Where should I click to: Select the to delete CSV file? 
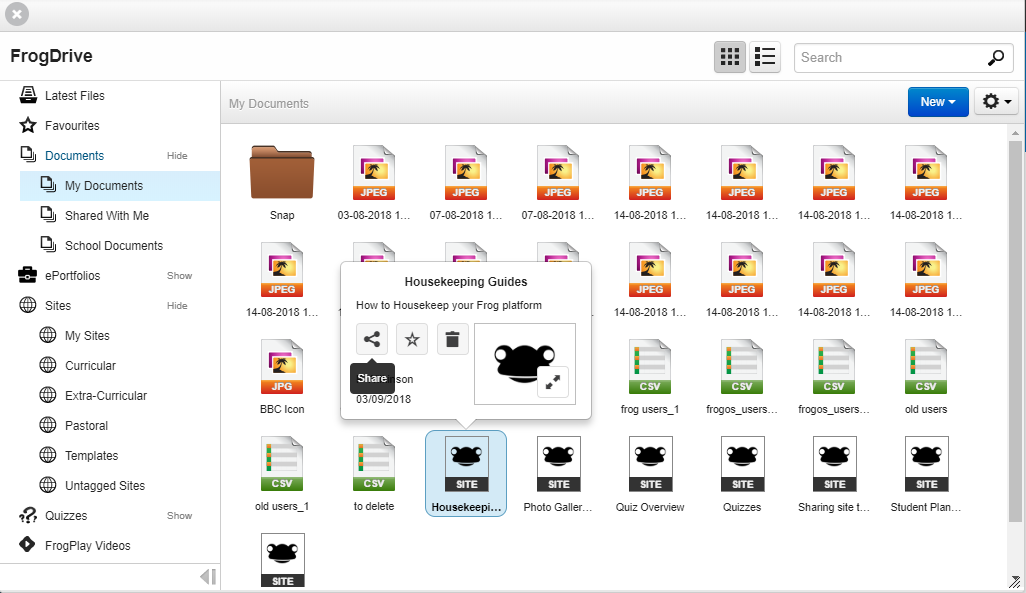374,474
